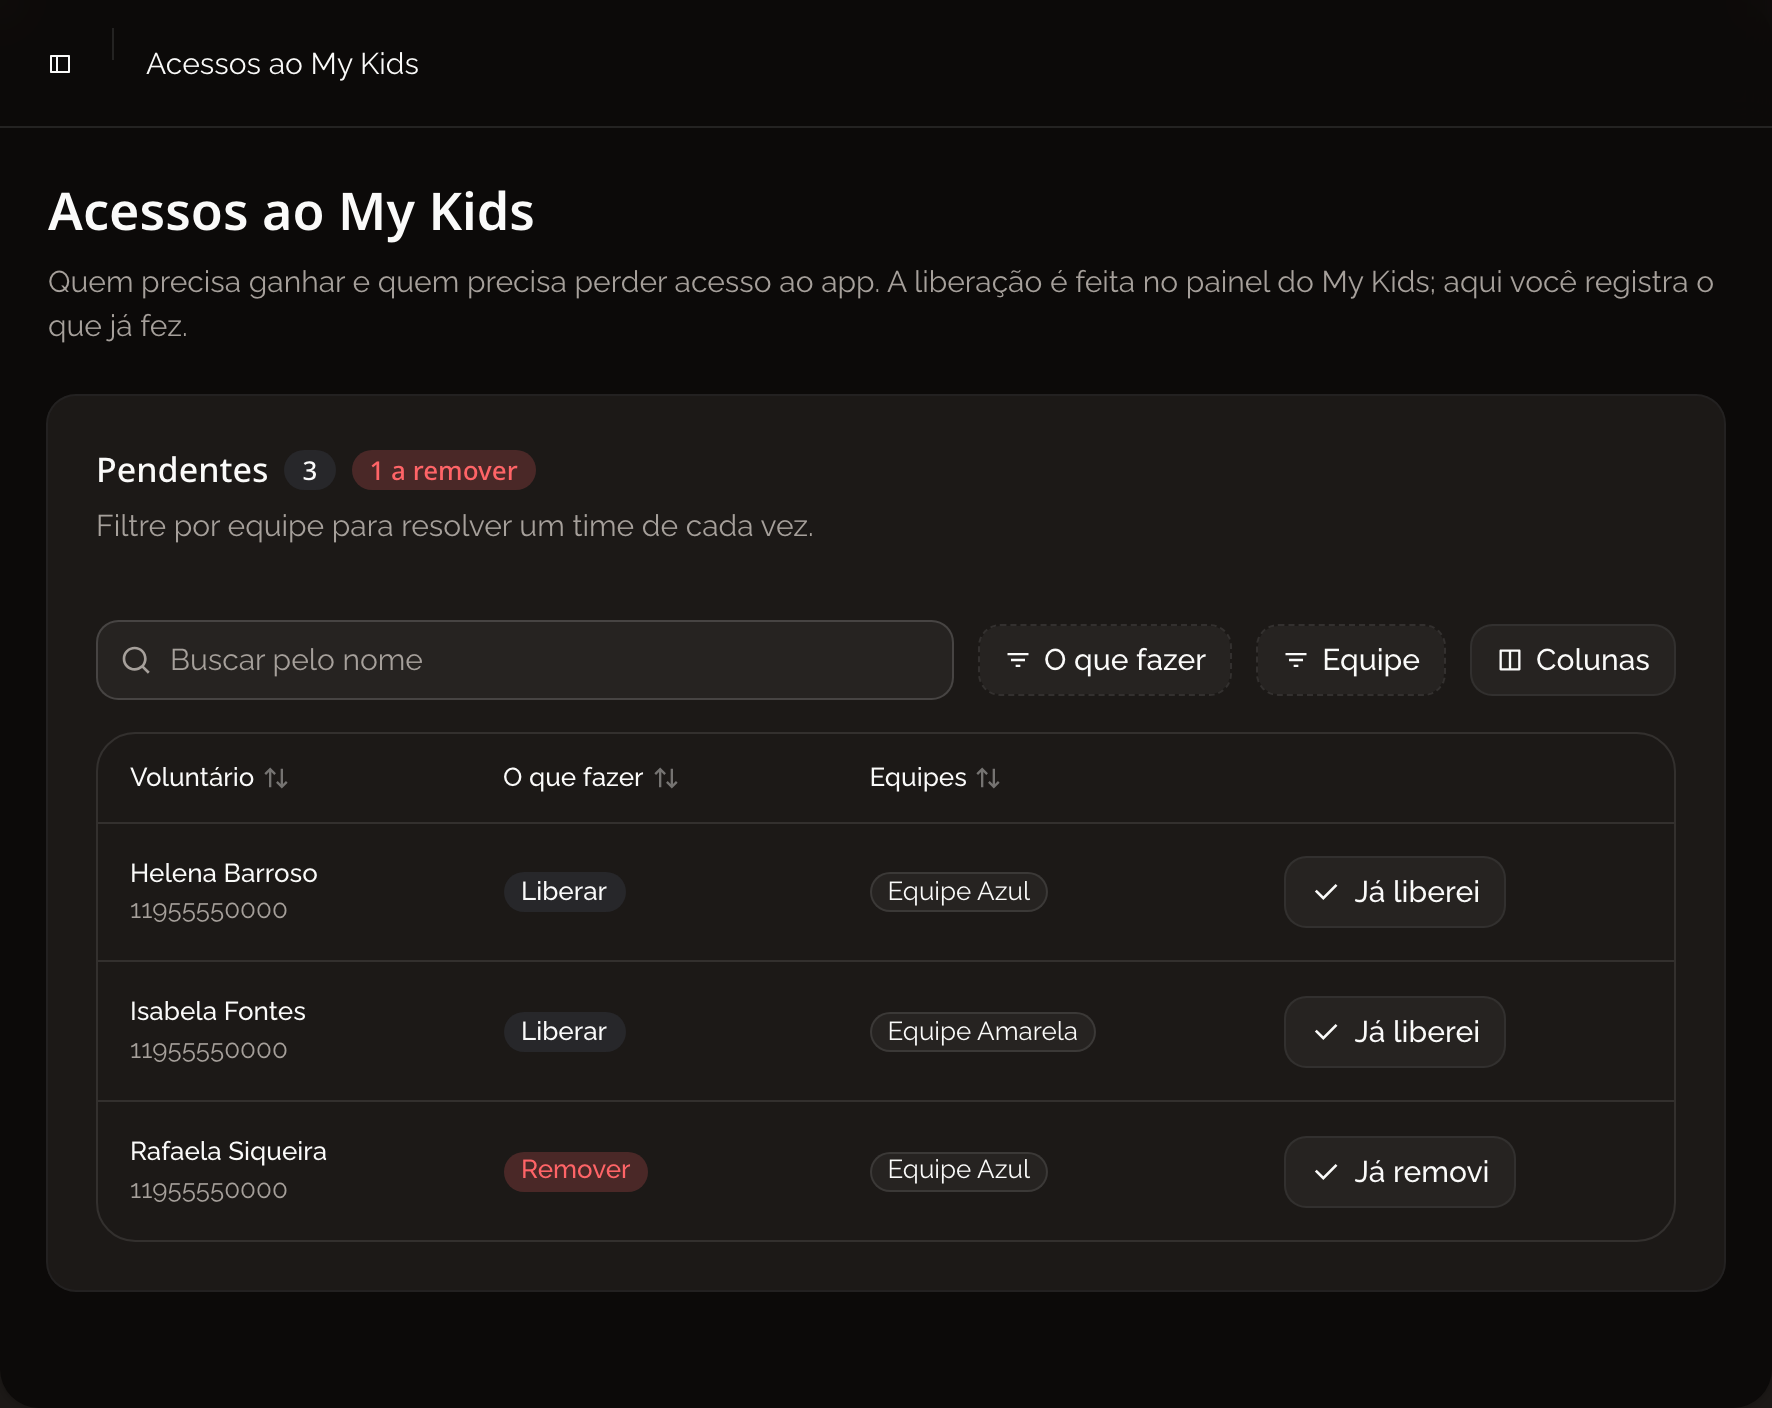Click the Equipe Amarela tag
Image resolution: width=1772 pixels, height=1408 pixels.
tap(983, 1031)
